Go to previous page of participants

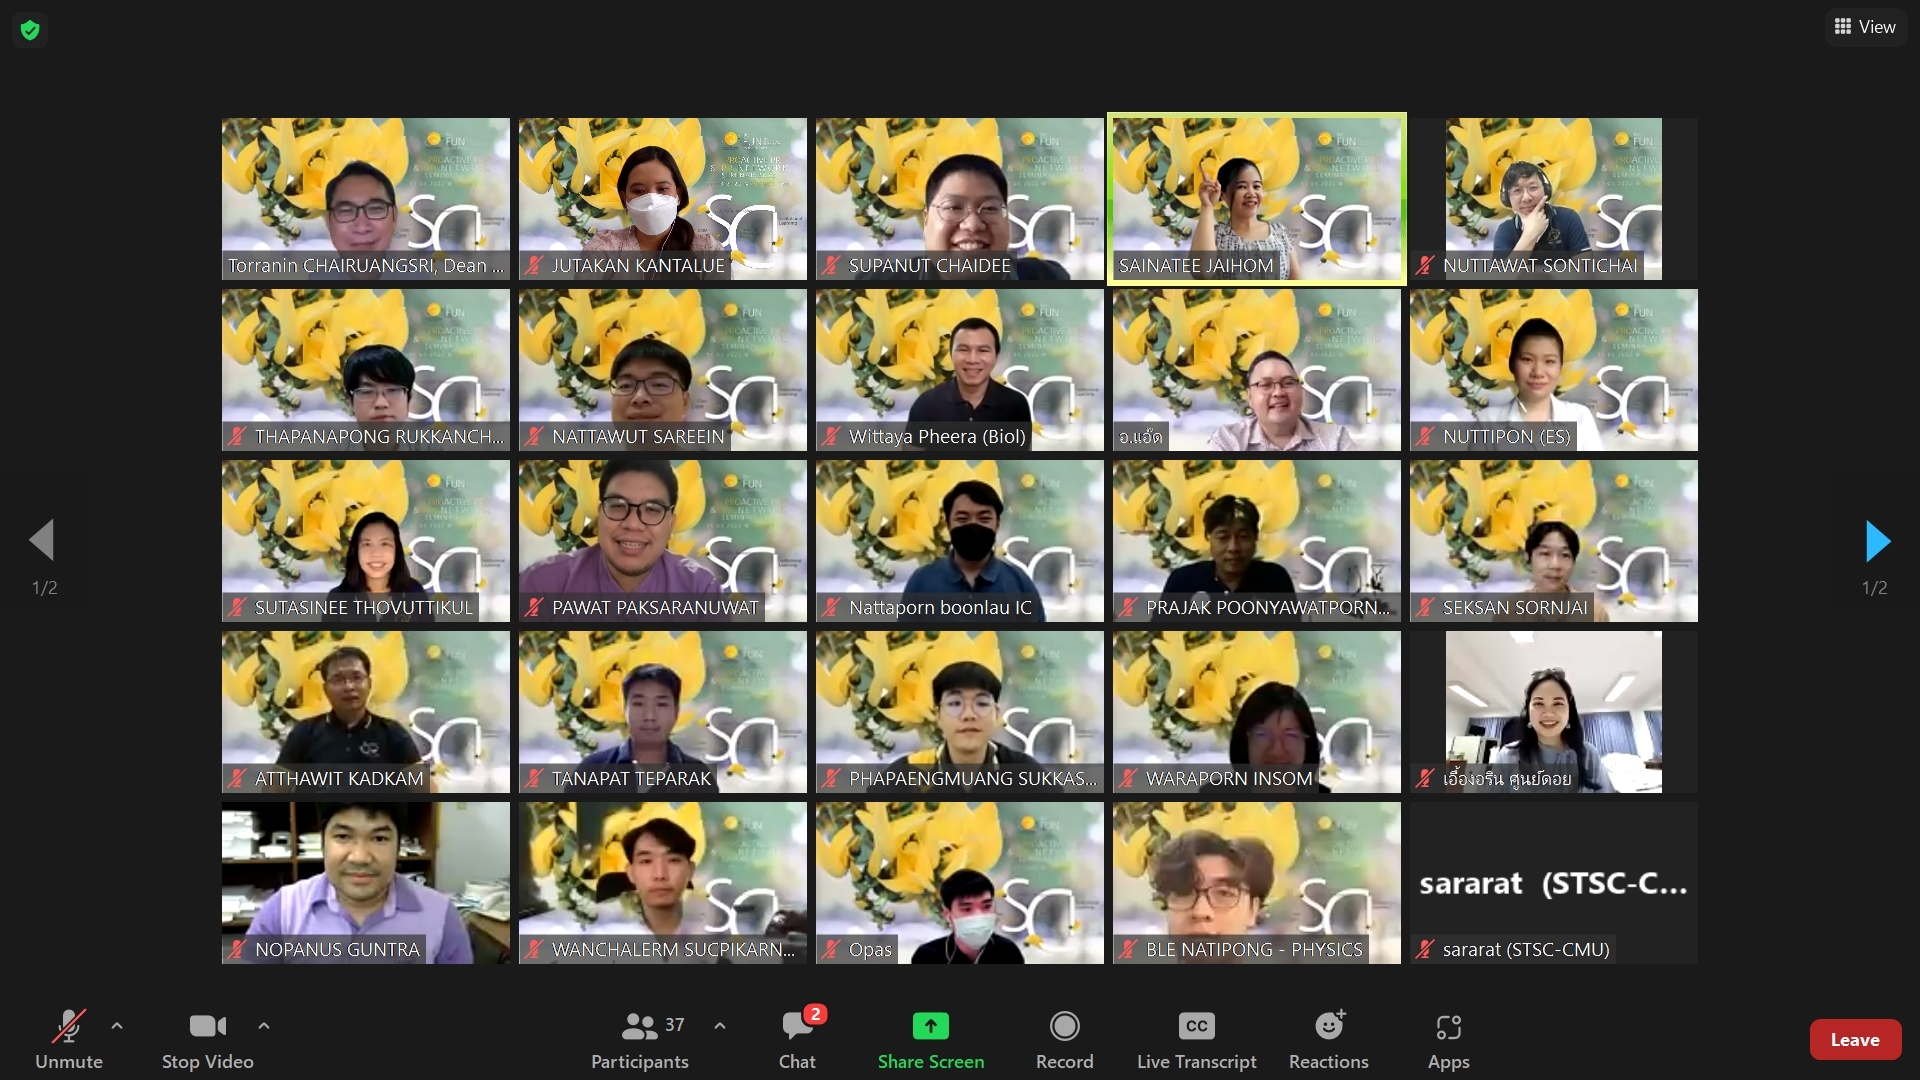42,541
